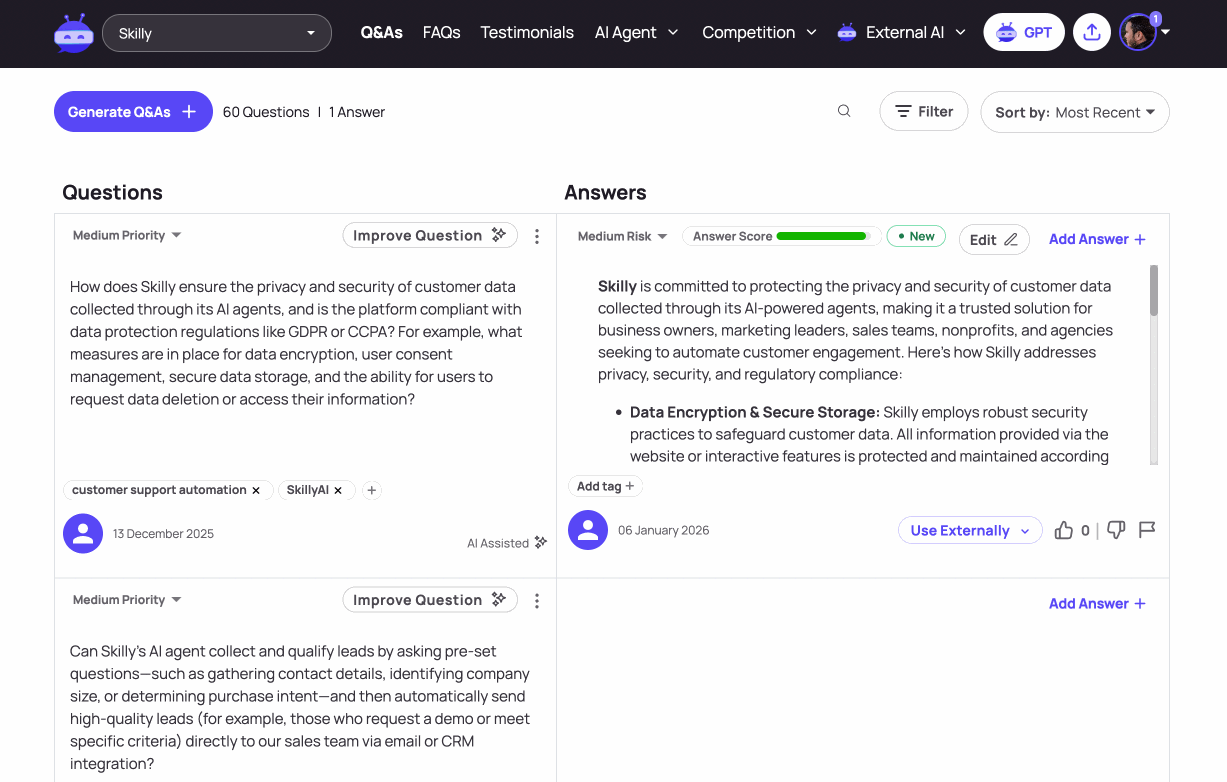Expand the Sort by Most Recent dropdown

1075,112
